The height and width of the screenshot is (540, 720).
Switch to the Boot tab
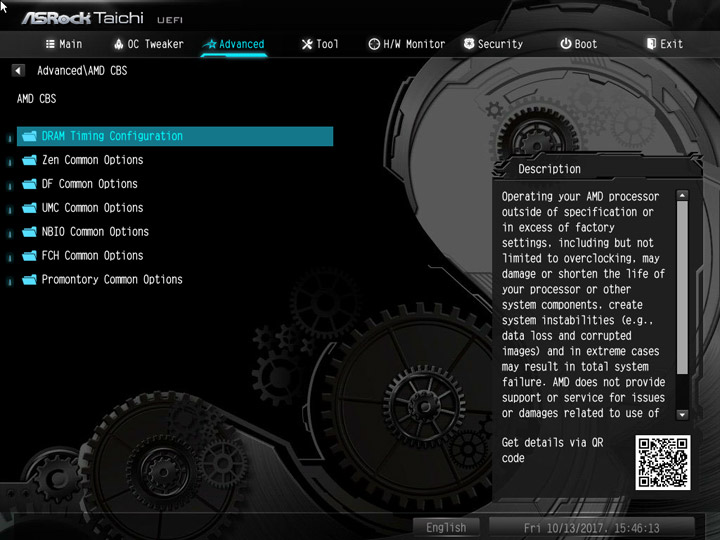click(x=579, y=44)
